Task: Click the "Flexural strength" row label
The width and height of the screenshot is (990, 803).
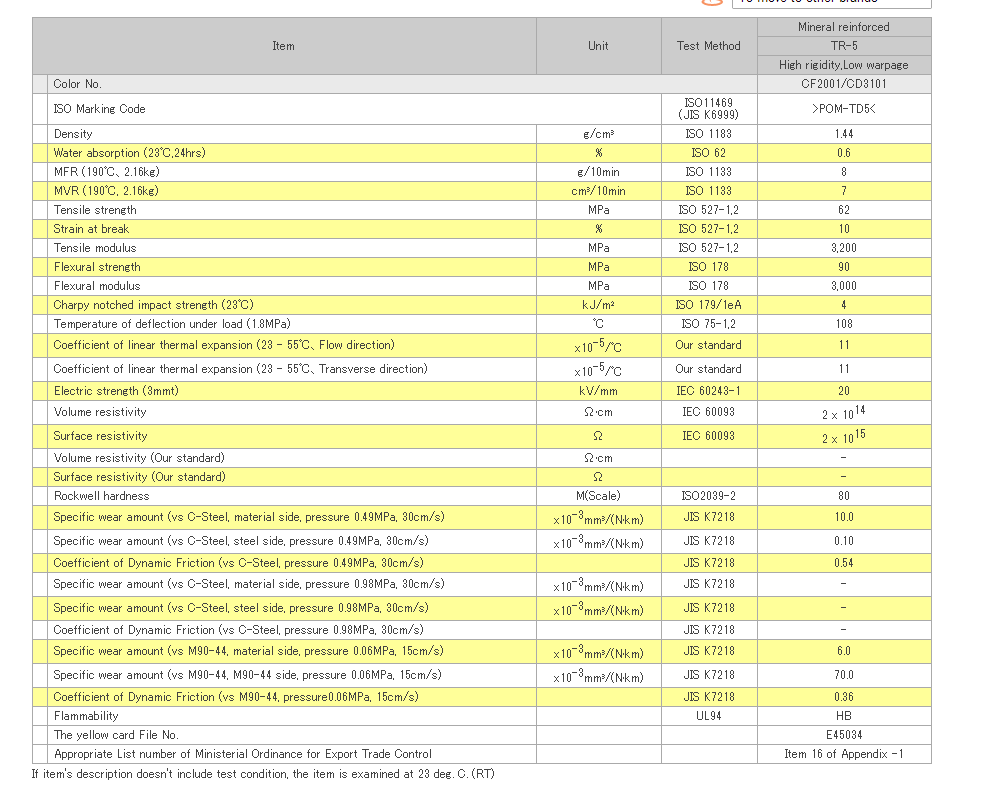Action: click(x=97, y=266)
